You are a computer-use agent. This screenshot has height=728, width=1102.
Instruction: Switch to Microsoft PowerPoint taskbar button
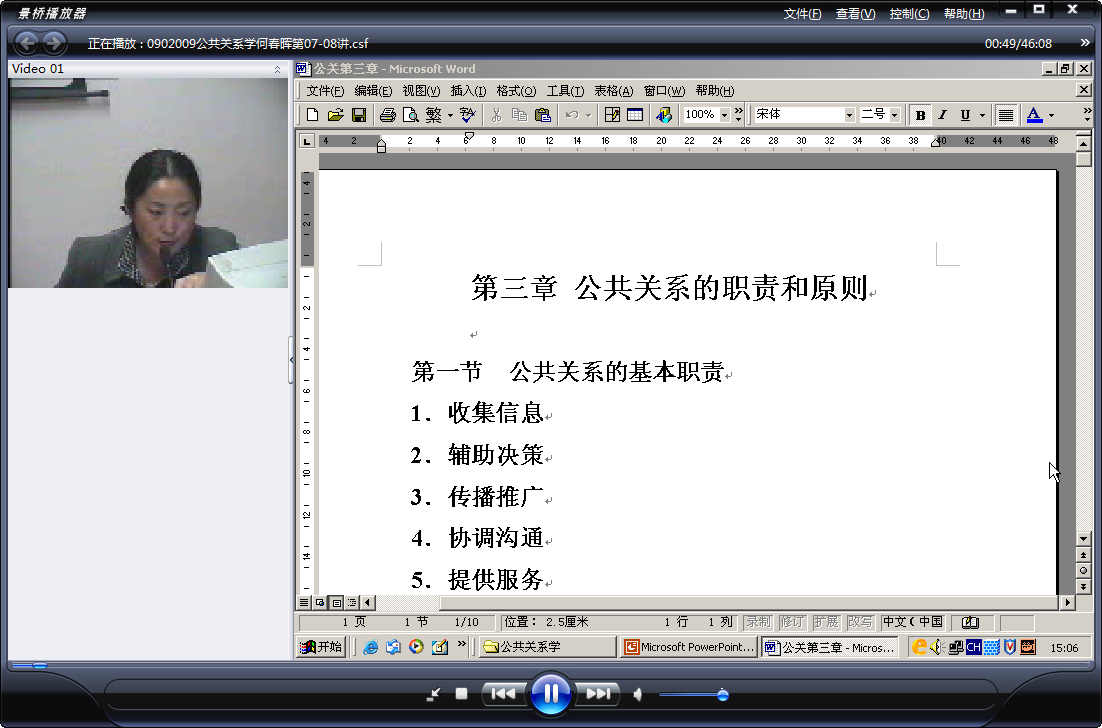point(689,646)
